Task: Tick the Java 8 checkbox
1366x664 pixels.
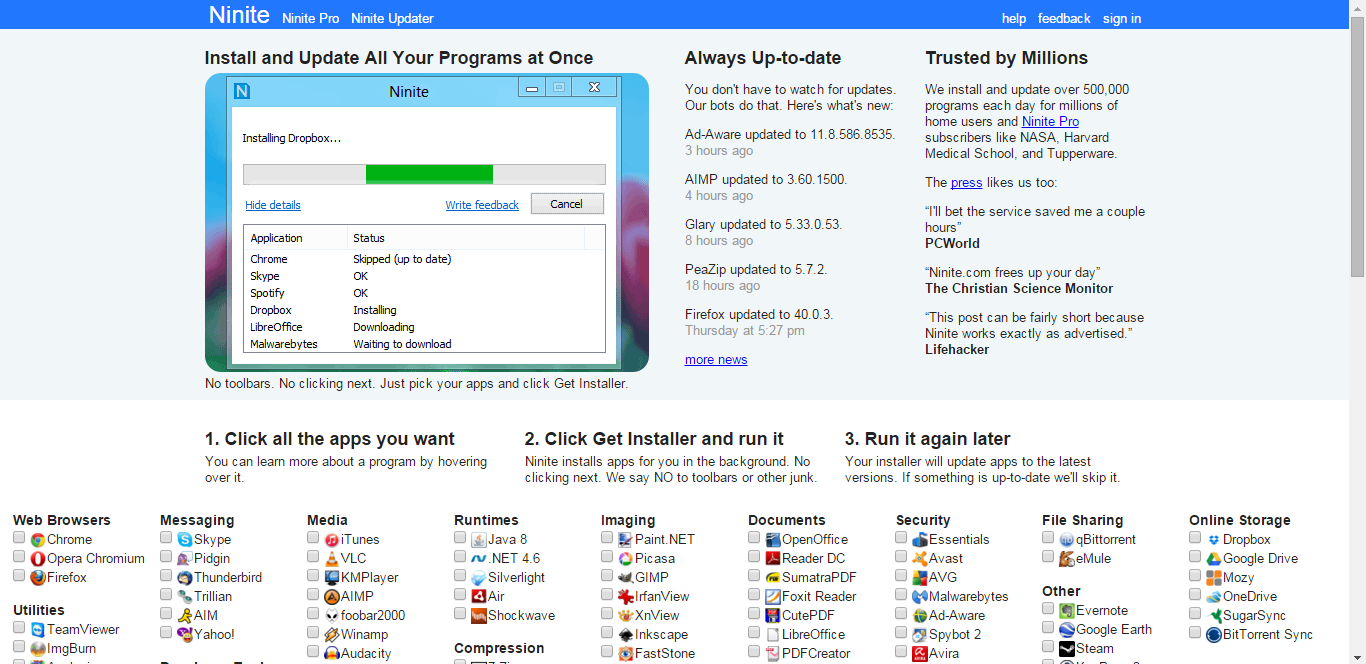Action: pos(461,538)
